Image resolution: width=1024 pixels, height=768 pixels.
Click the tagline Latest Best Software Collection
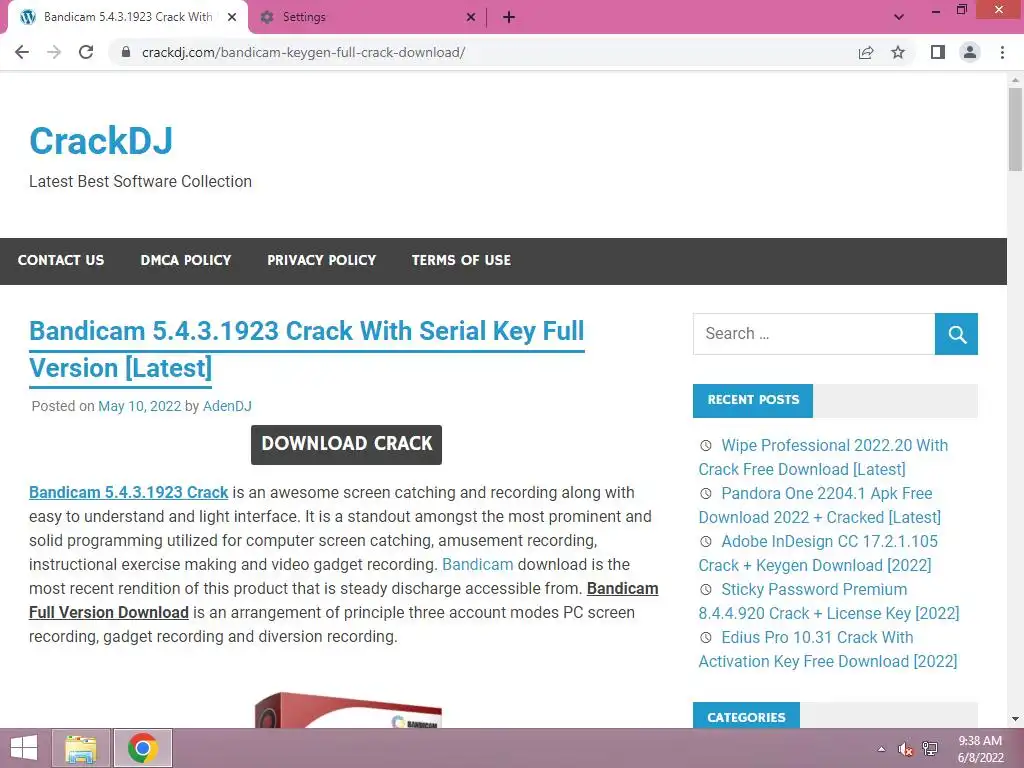(x=140, y=182)
